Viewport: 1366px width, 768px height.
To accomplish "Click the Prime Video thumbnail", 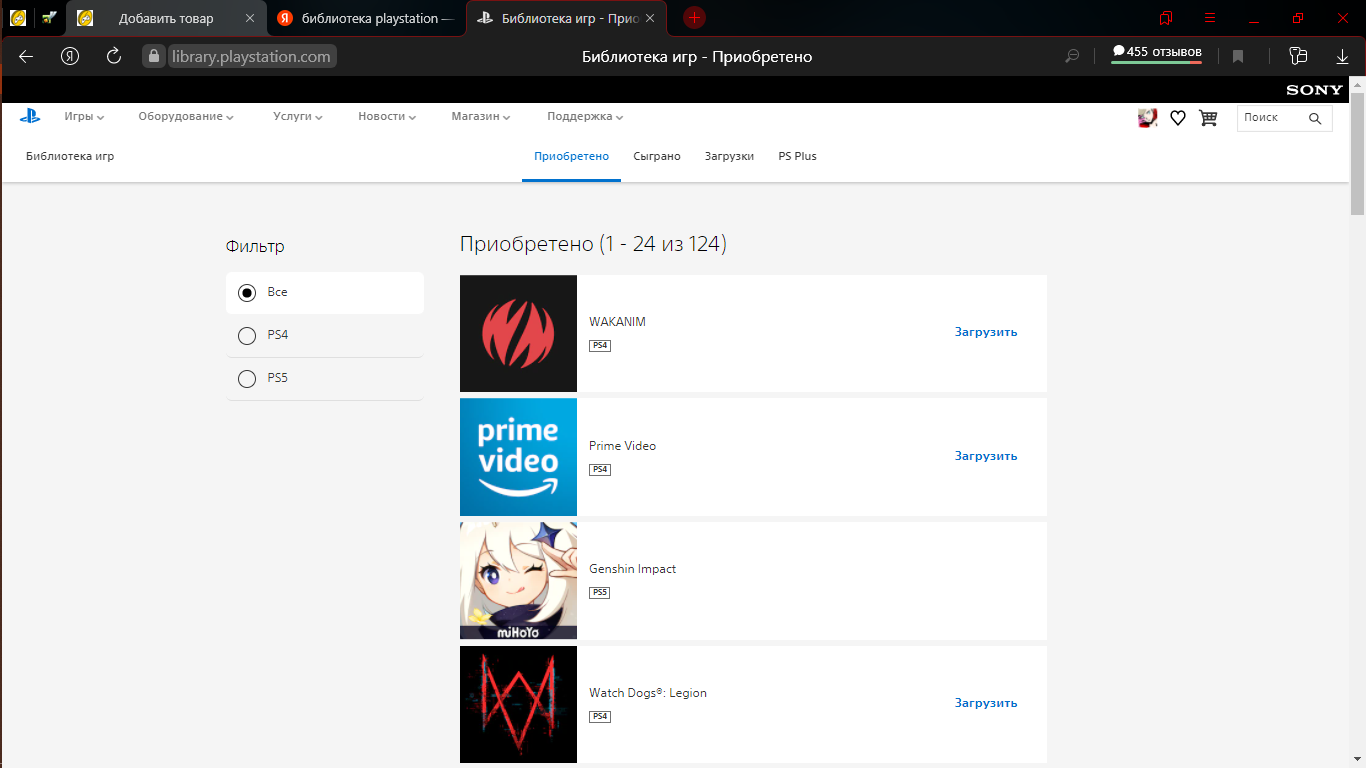I will tap(518, 457).
